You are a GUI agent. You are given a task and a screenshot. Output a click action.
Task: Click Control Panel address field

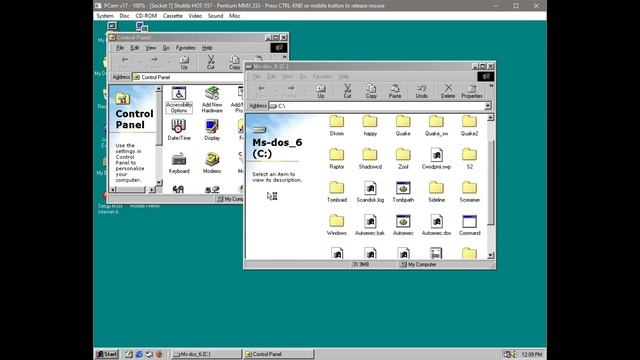[x=188, y=77]
